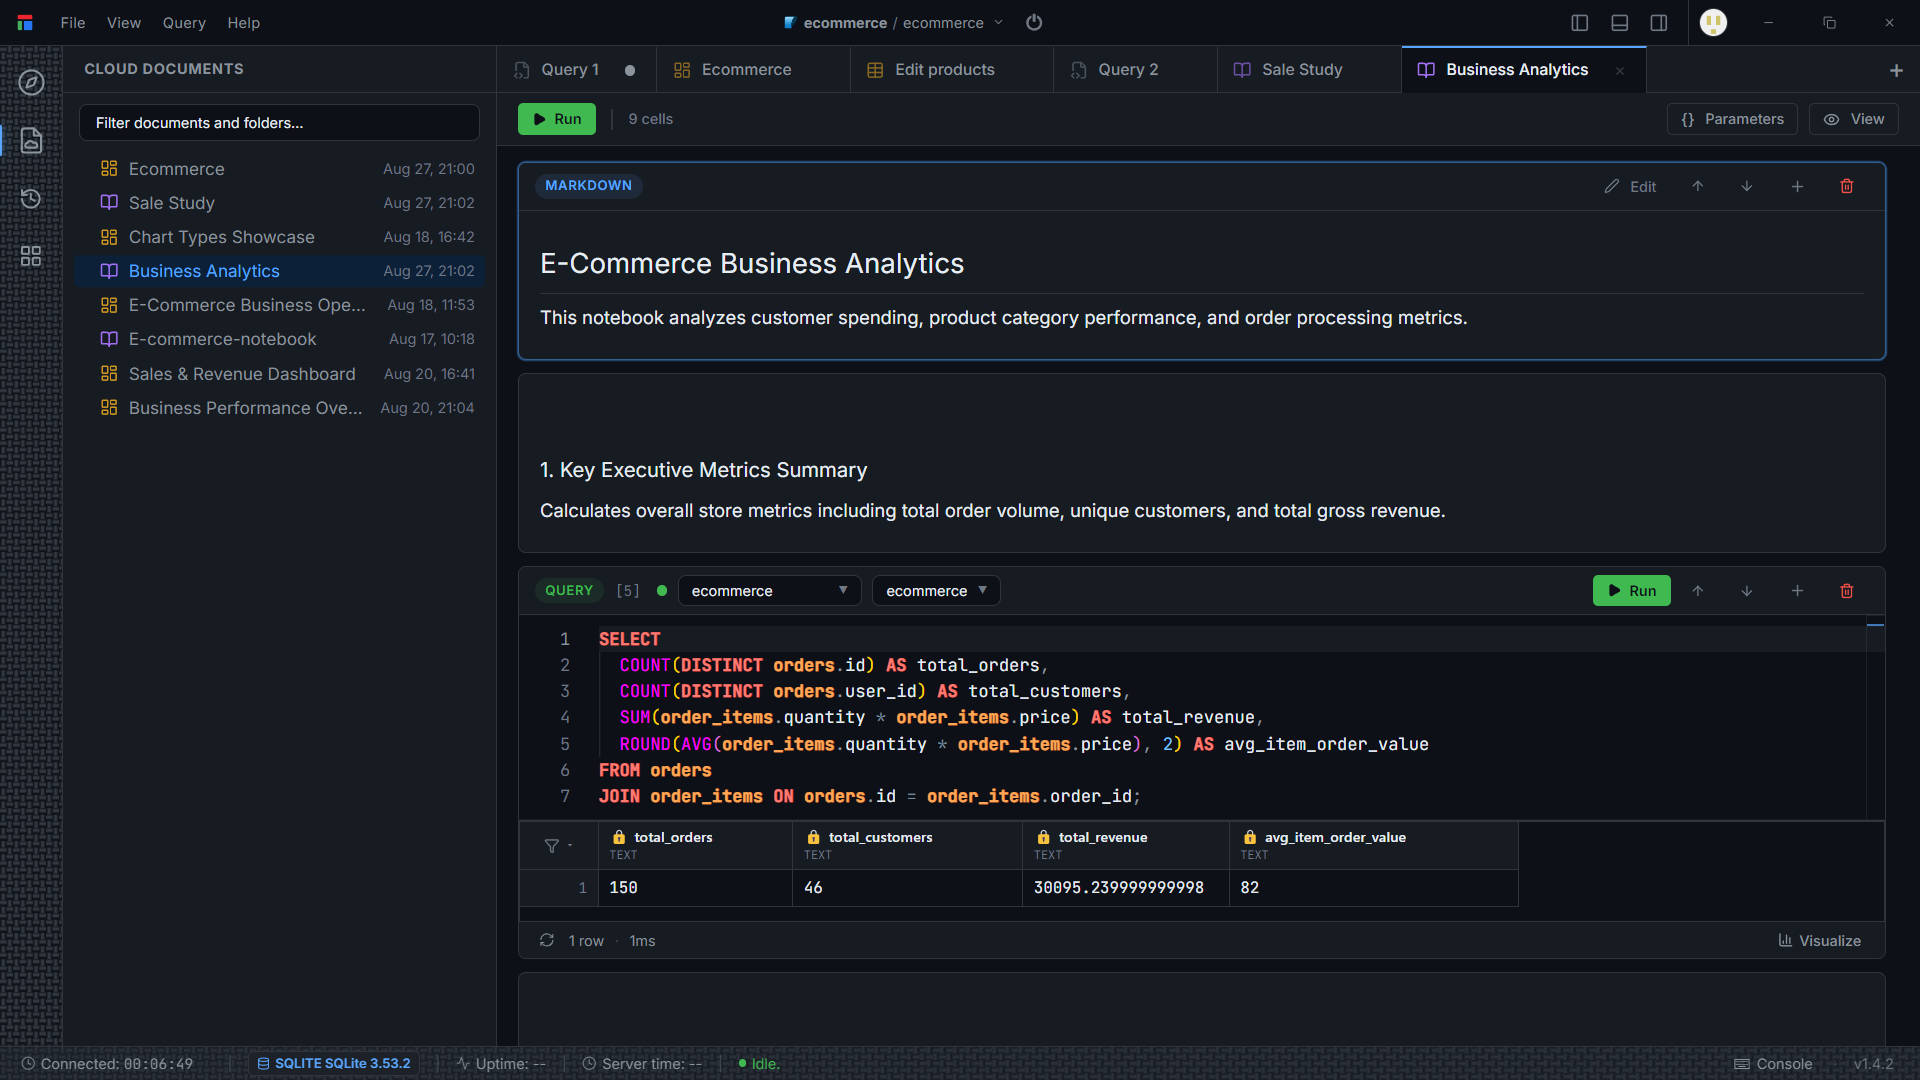Delete the query cell
The image size is (1920, 1080).
pos(1847,591)
